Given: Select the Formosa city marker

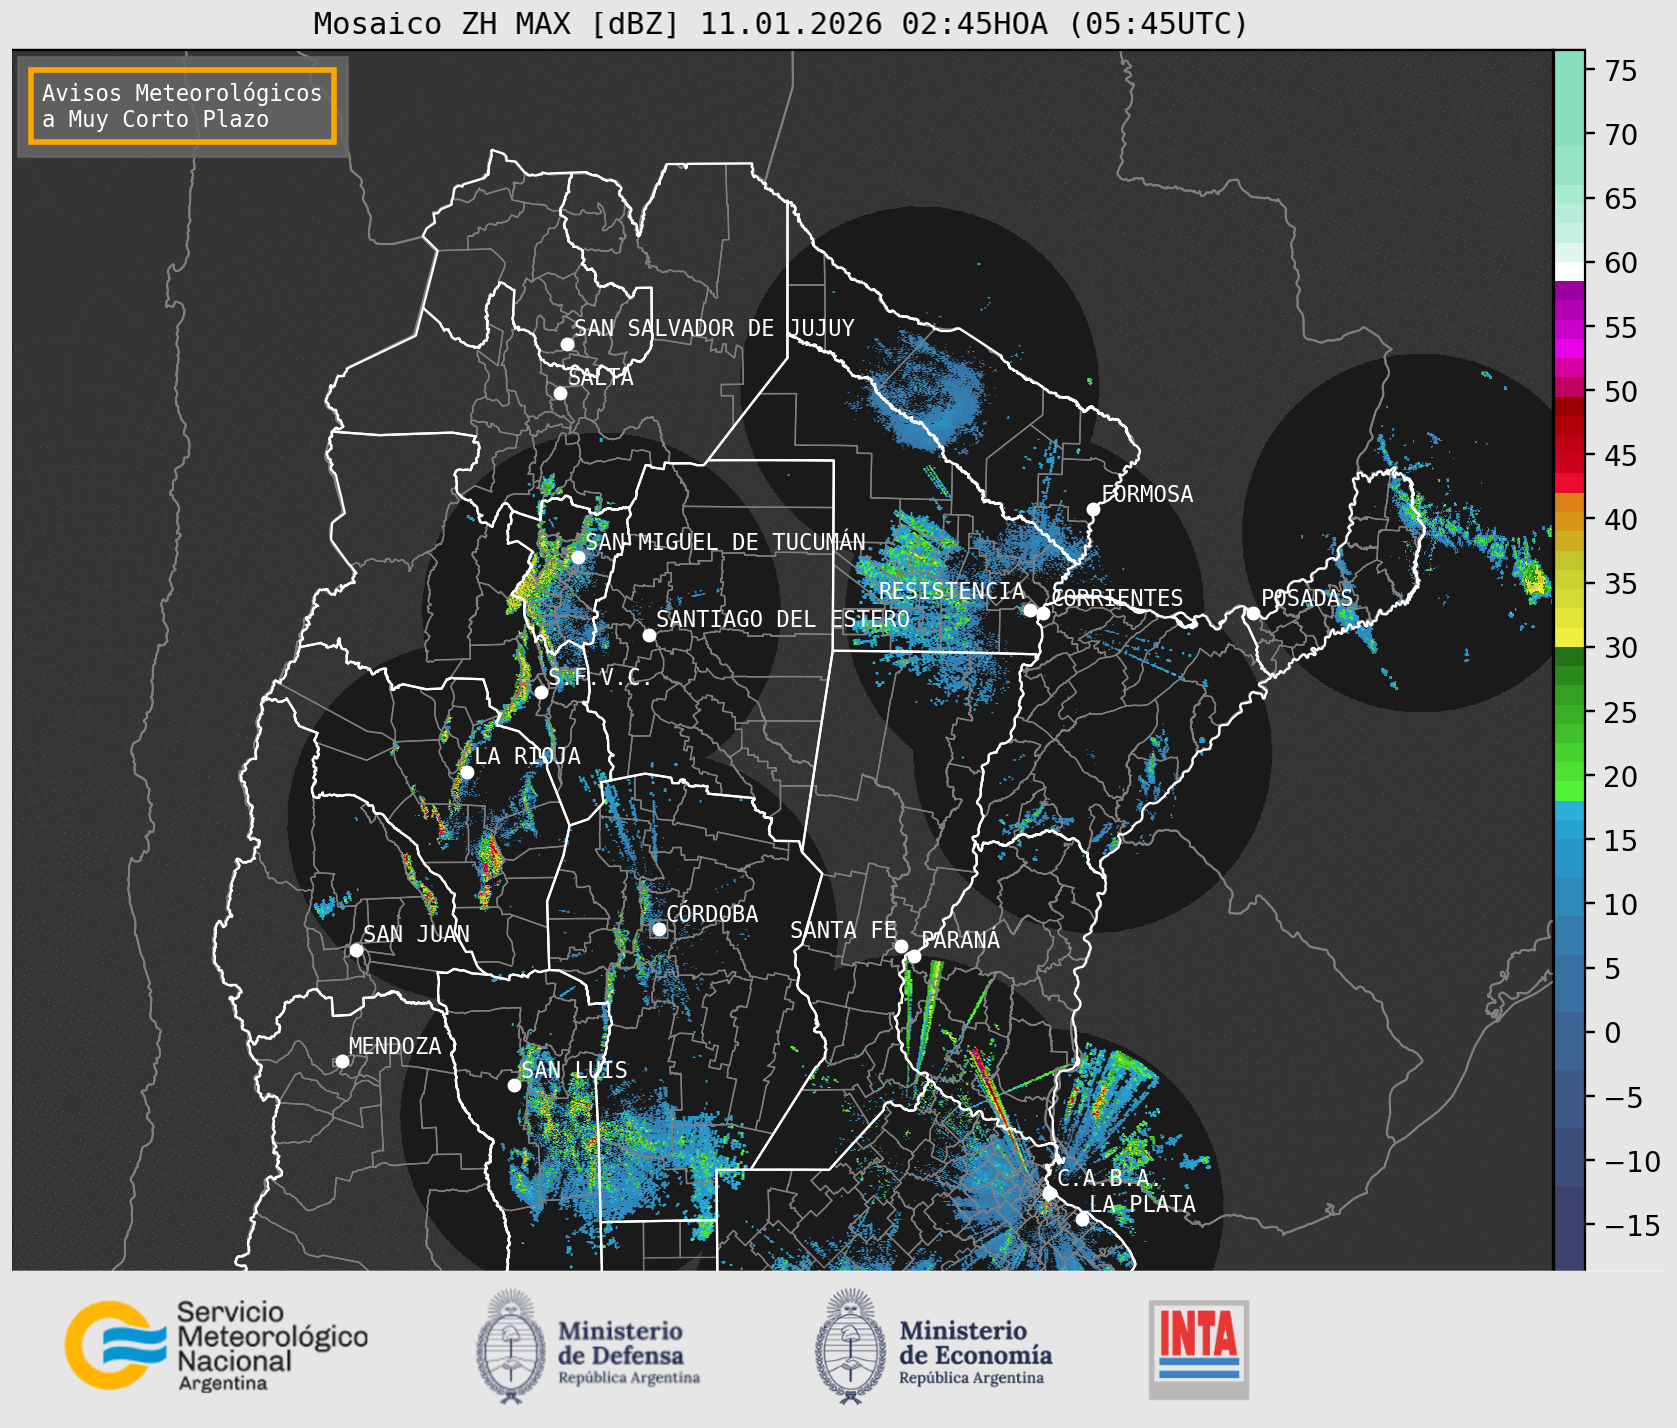Looking at the screenshot, I should pyautogui.click(x=1094, y=509).
